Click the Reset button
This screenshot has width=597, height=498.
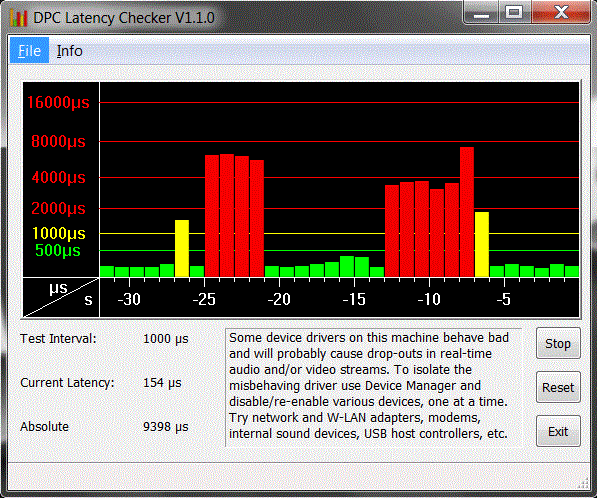(558, 387)
